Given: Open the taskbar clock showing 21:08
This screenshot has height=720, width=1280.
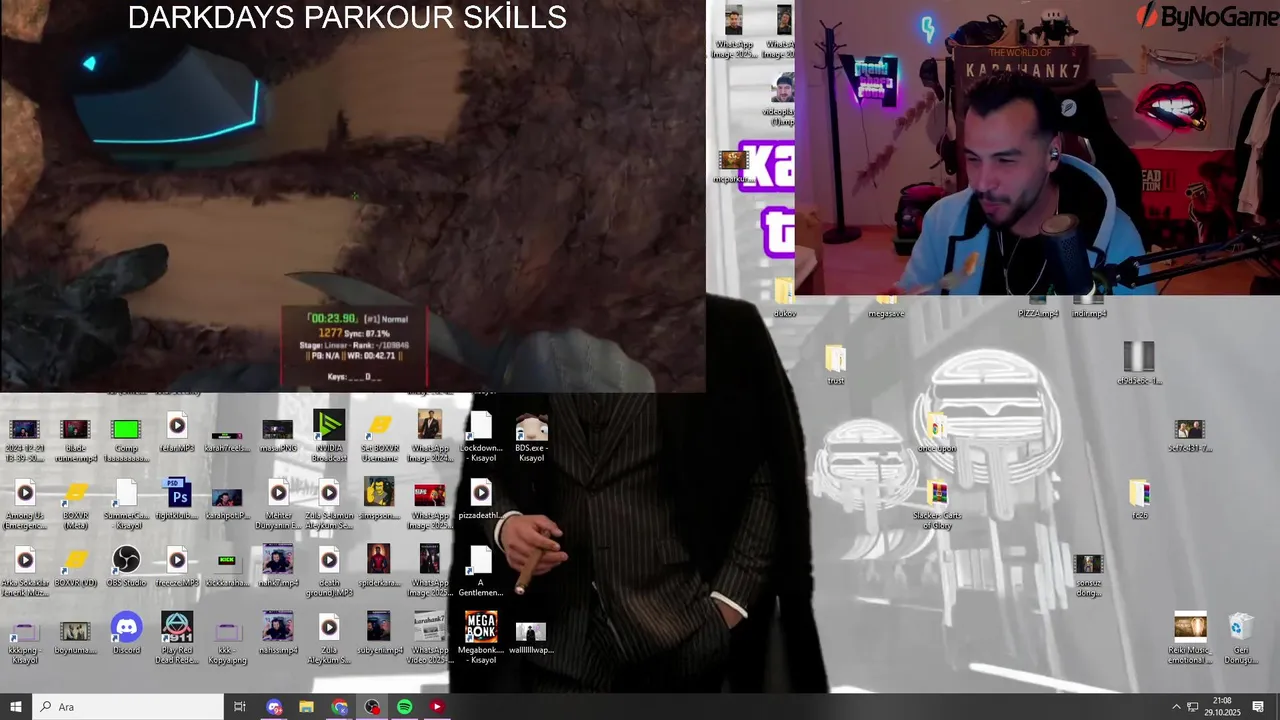Looking at the screenshot, I should tap(1222, 707).
